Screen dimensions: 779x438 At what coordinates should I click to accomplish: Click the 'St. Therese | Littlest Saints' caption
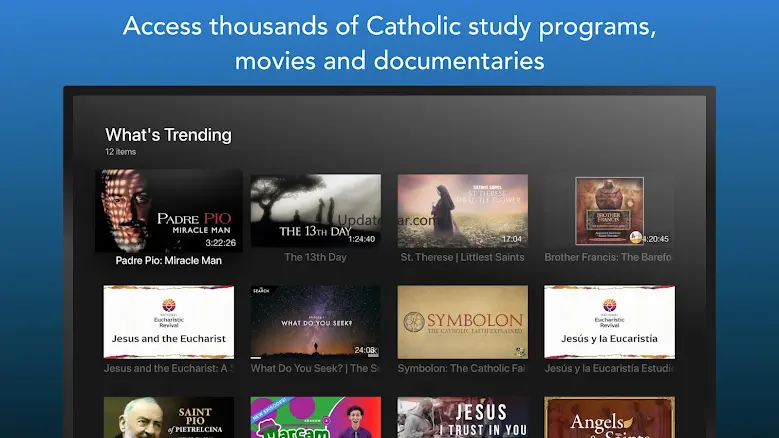463,257
